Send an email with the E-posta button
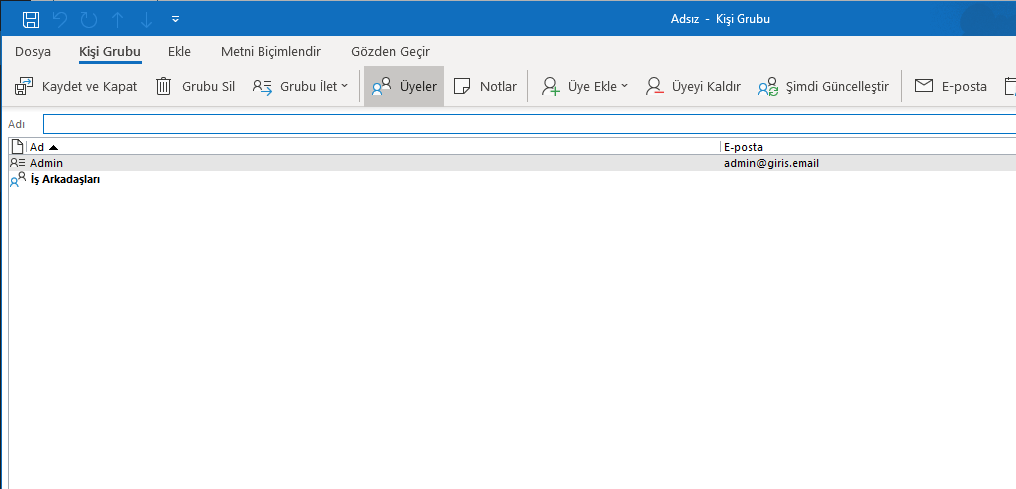 click(951, 87)
